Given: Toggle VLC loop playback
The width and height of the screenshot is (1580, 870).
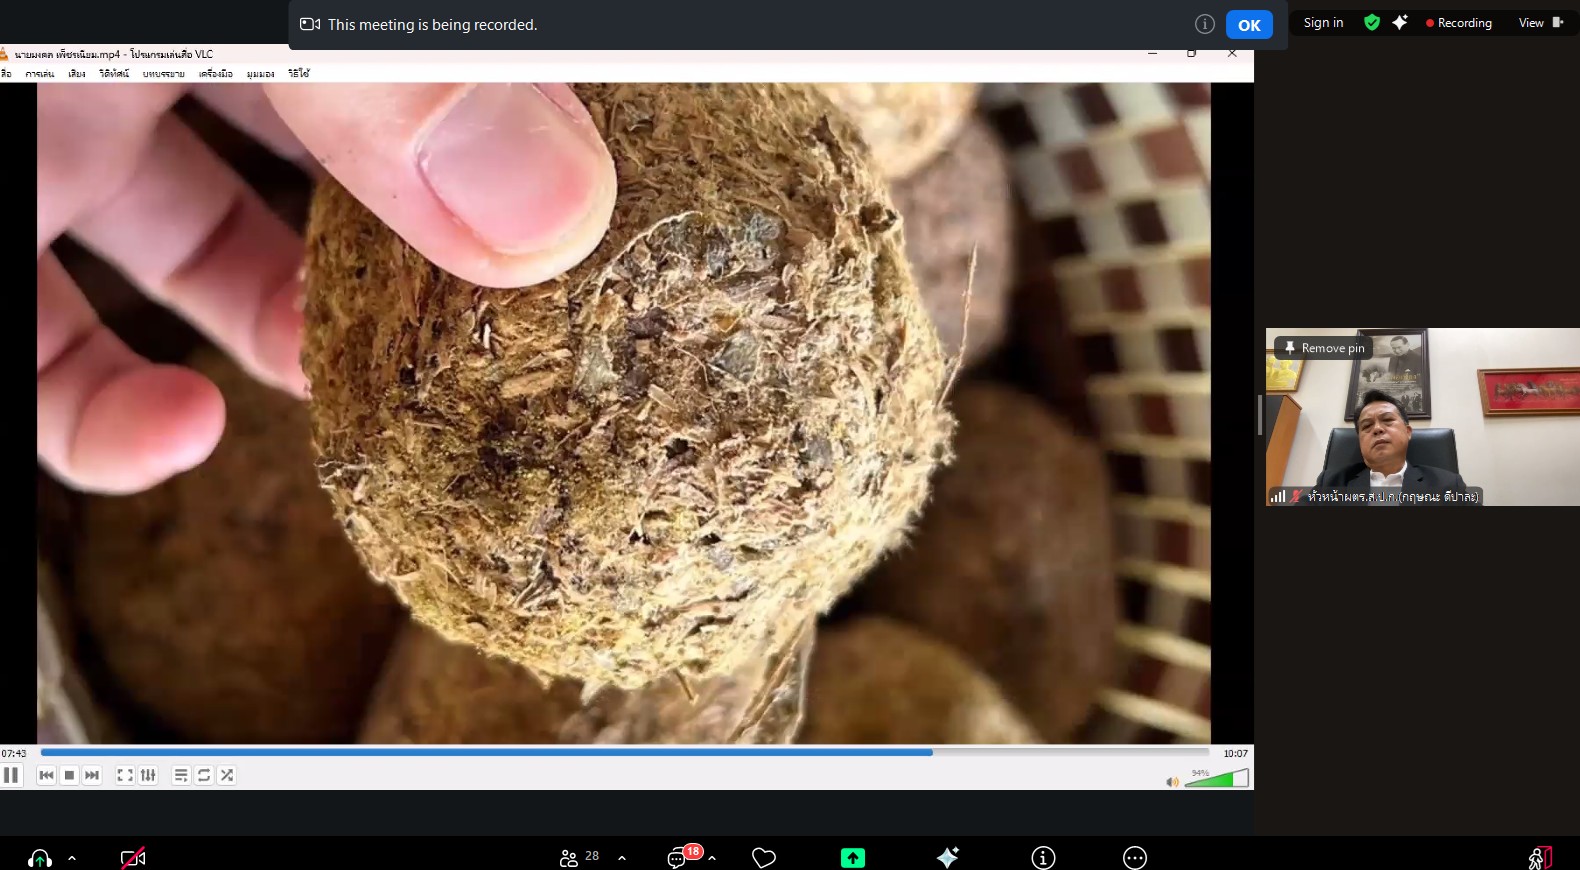Looking at the screenshot, I should [x=204, y=775].
